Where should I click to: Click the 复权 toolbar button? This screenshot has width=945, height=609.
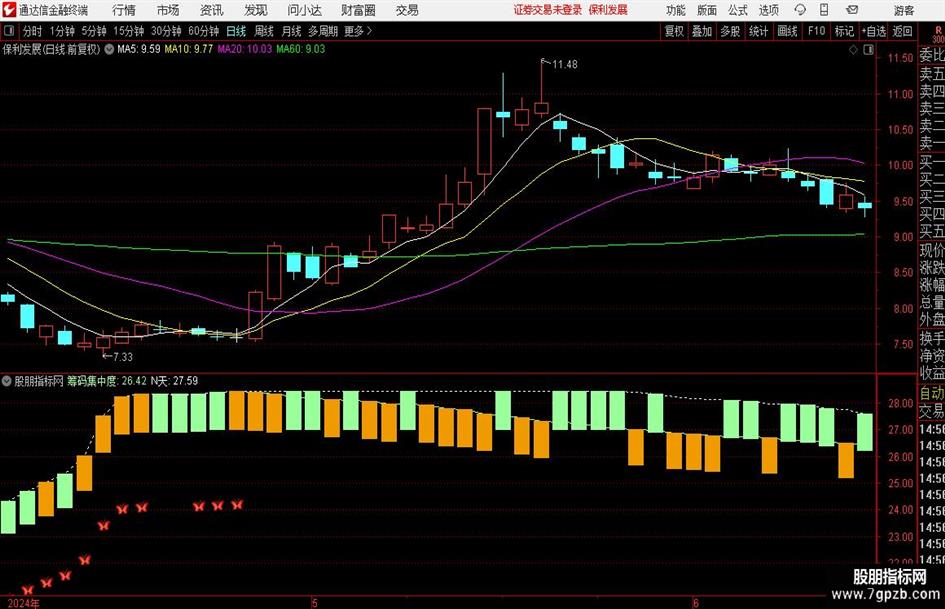point(674,31)
